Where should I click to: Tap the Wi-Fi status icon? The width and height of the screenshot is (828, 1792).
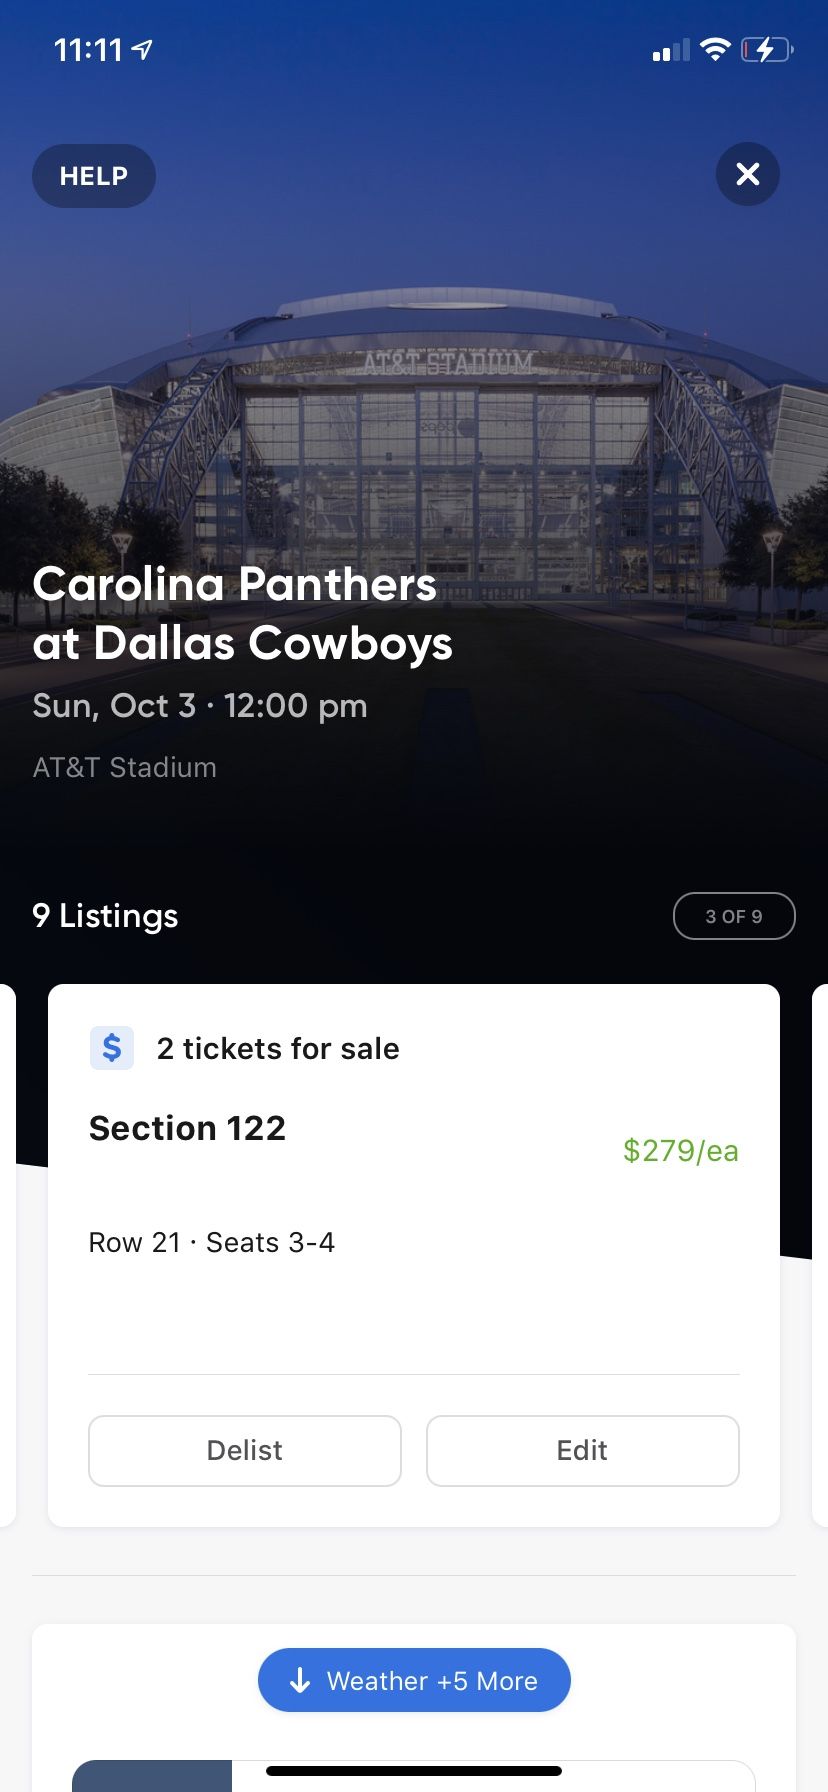click(715, 49)
